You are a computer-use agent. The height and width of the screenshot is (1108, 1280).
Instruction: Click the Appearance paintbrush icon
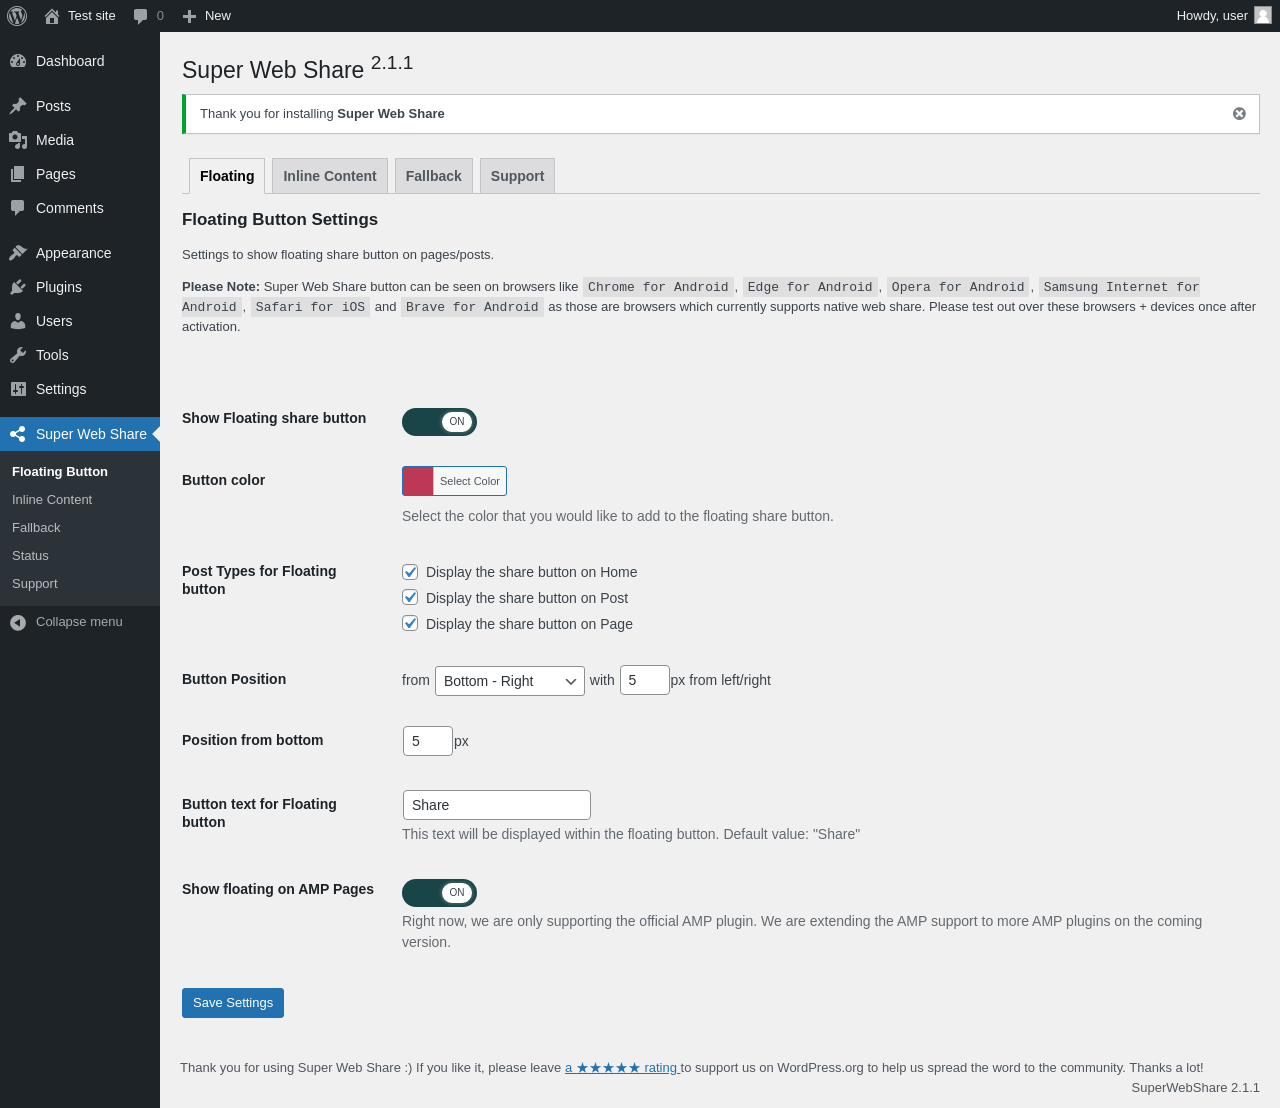pos(18,253)
